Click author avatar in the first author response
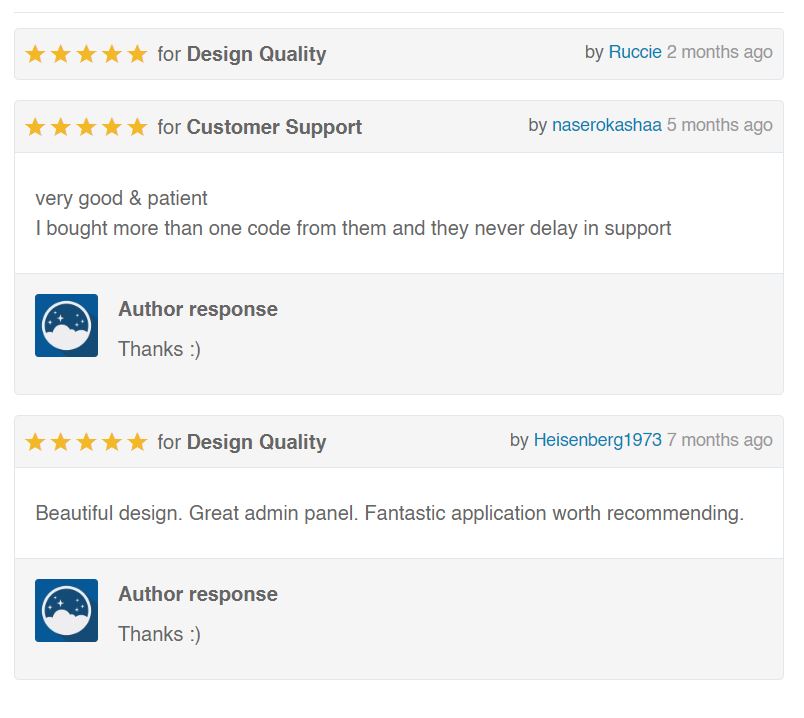 tap(66, 325)
